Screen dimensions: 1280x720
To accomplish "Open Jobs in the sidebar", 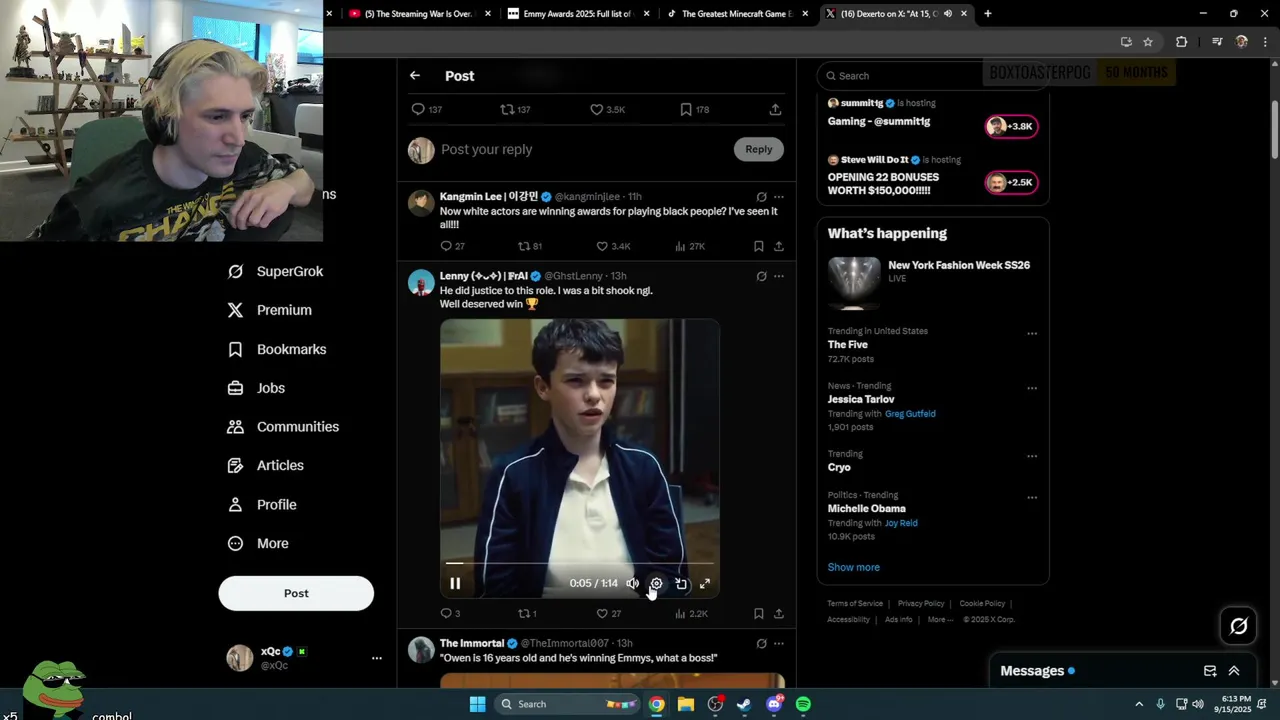I will coord(256,388).
